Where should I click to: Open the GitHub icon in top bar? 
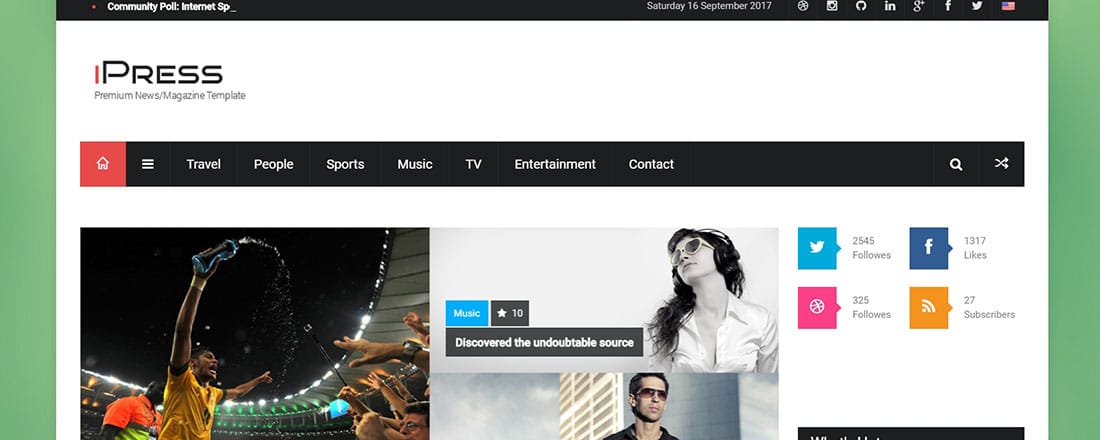pos(861,6)
